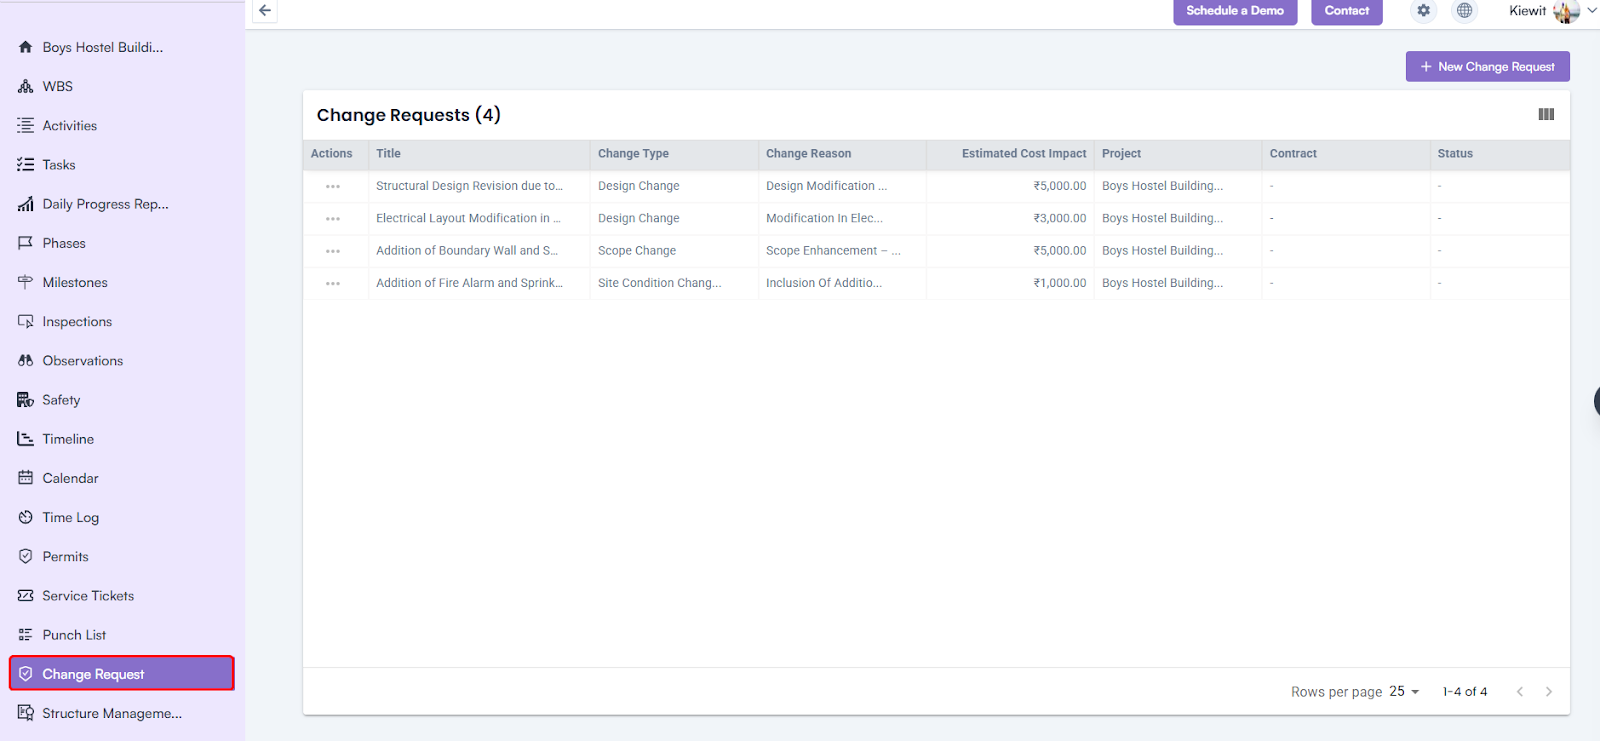
Task: Open the column chooser icon
Action: 1546,115
